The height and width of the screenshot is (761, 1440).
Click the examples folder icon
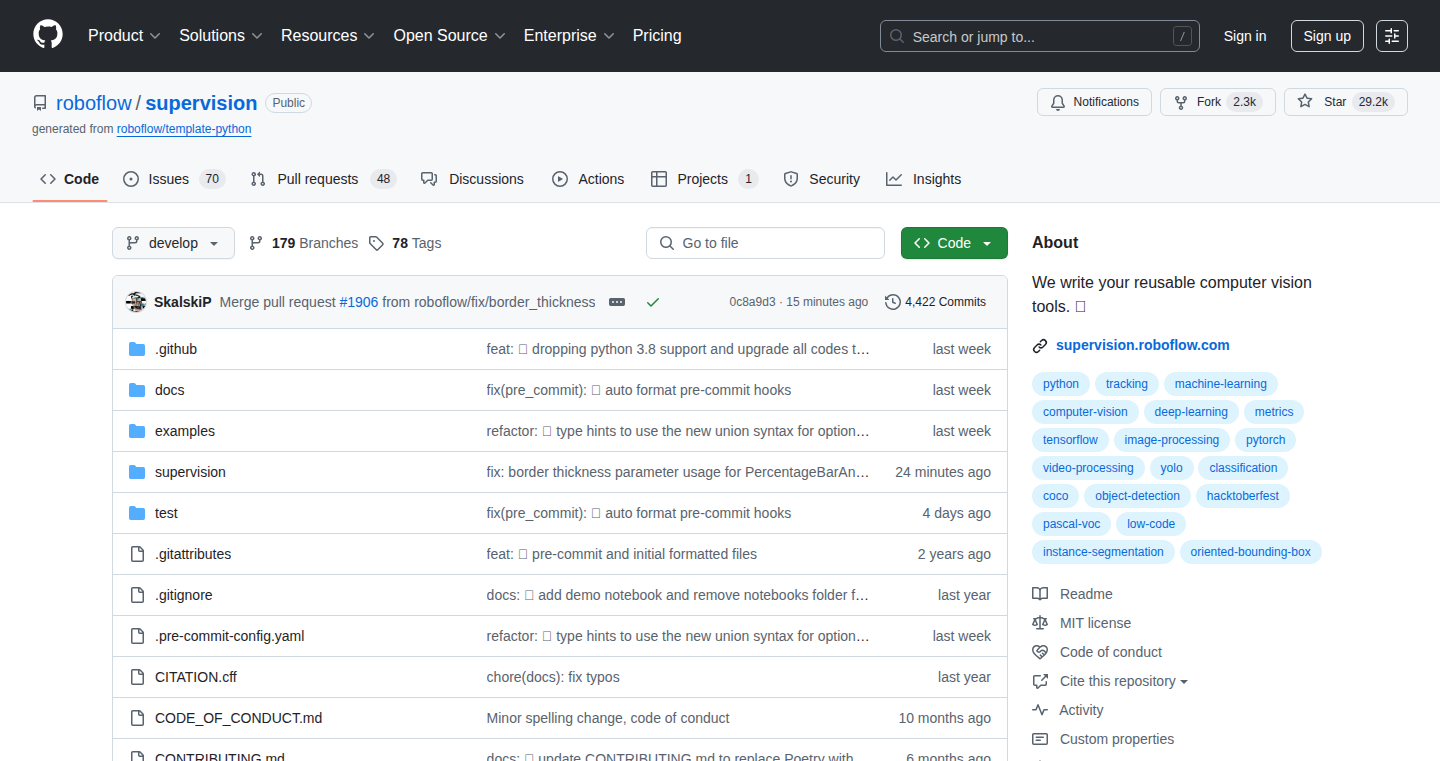point(137,431)
